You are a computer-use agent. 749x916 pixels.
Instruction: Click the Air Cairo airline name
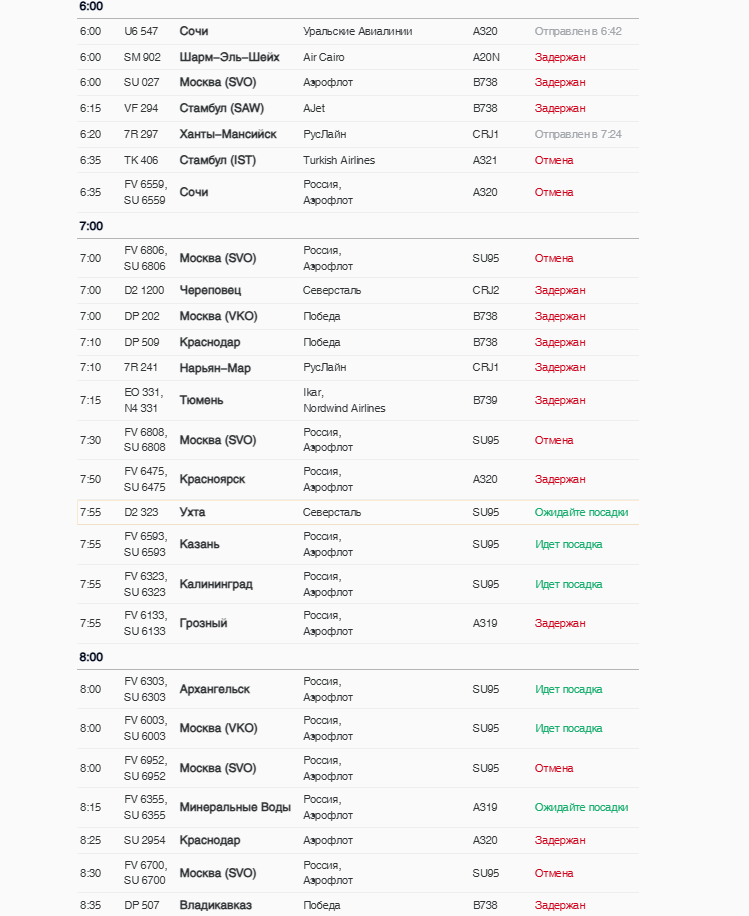(323, 57)
